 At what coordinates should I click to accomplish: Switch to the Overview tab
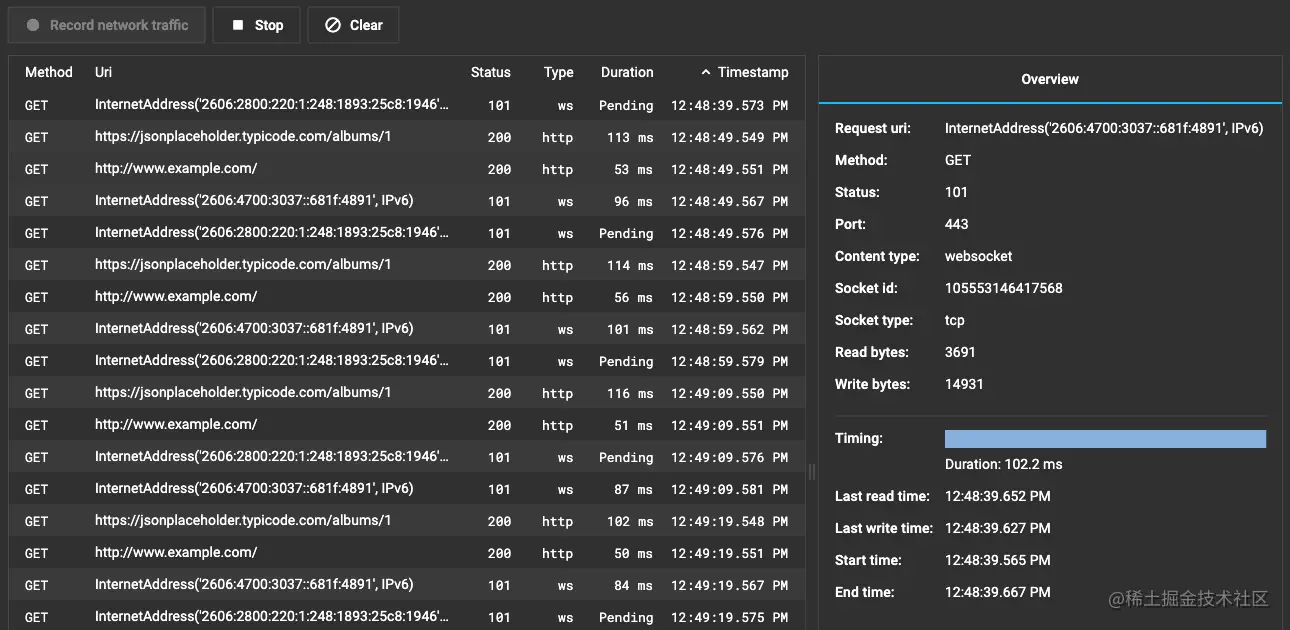tap(1050, 79)
